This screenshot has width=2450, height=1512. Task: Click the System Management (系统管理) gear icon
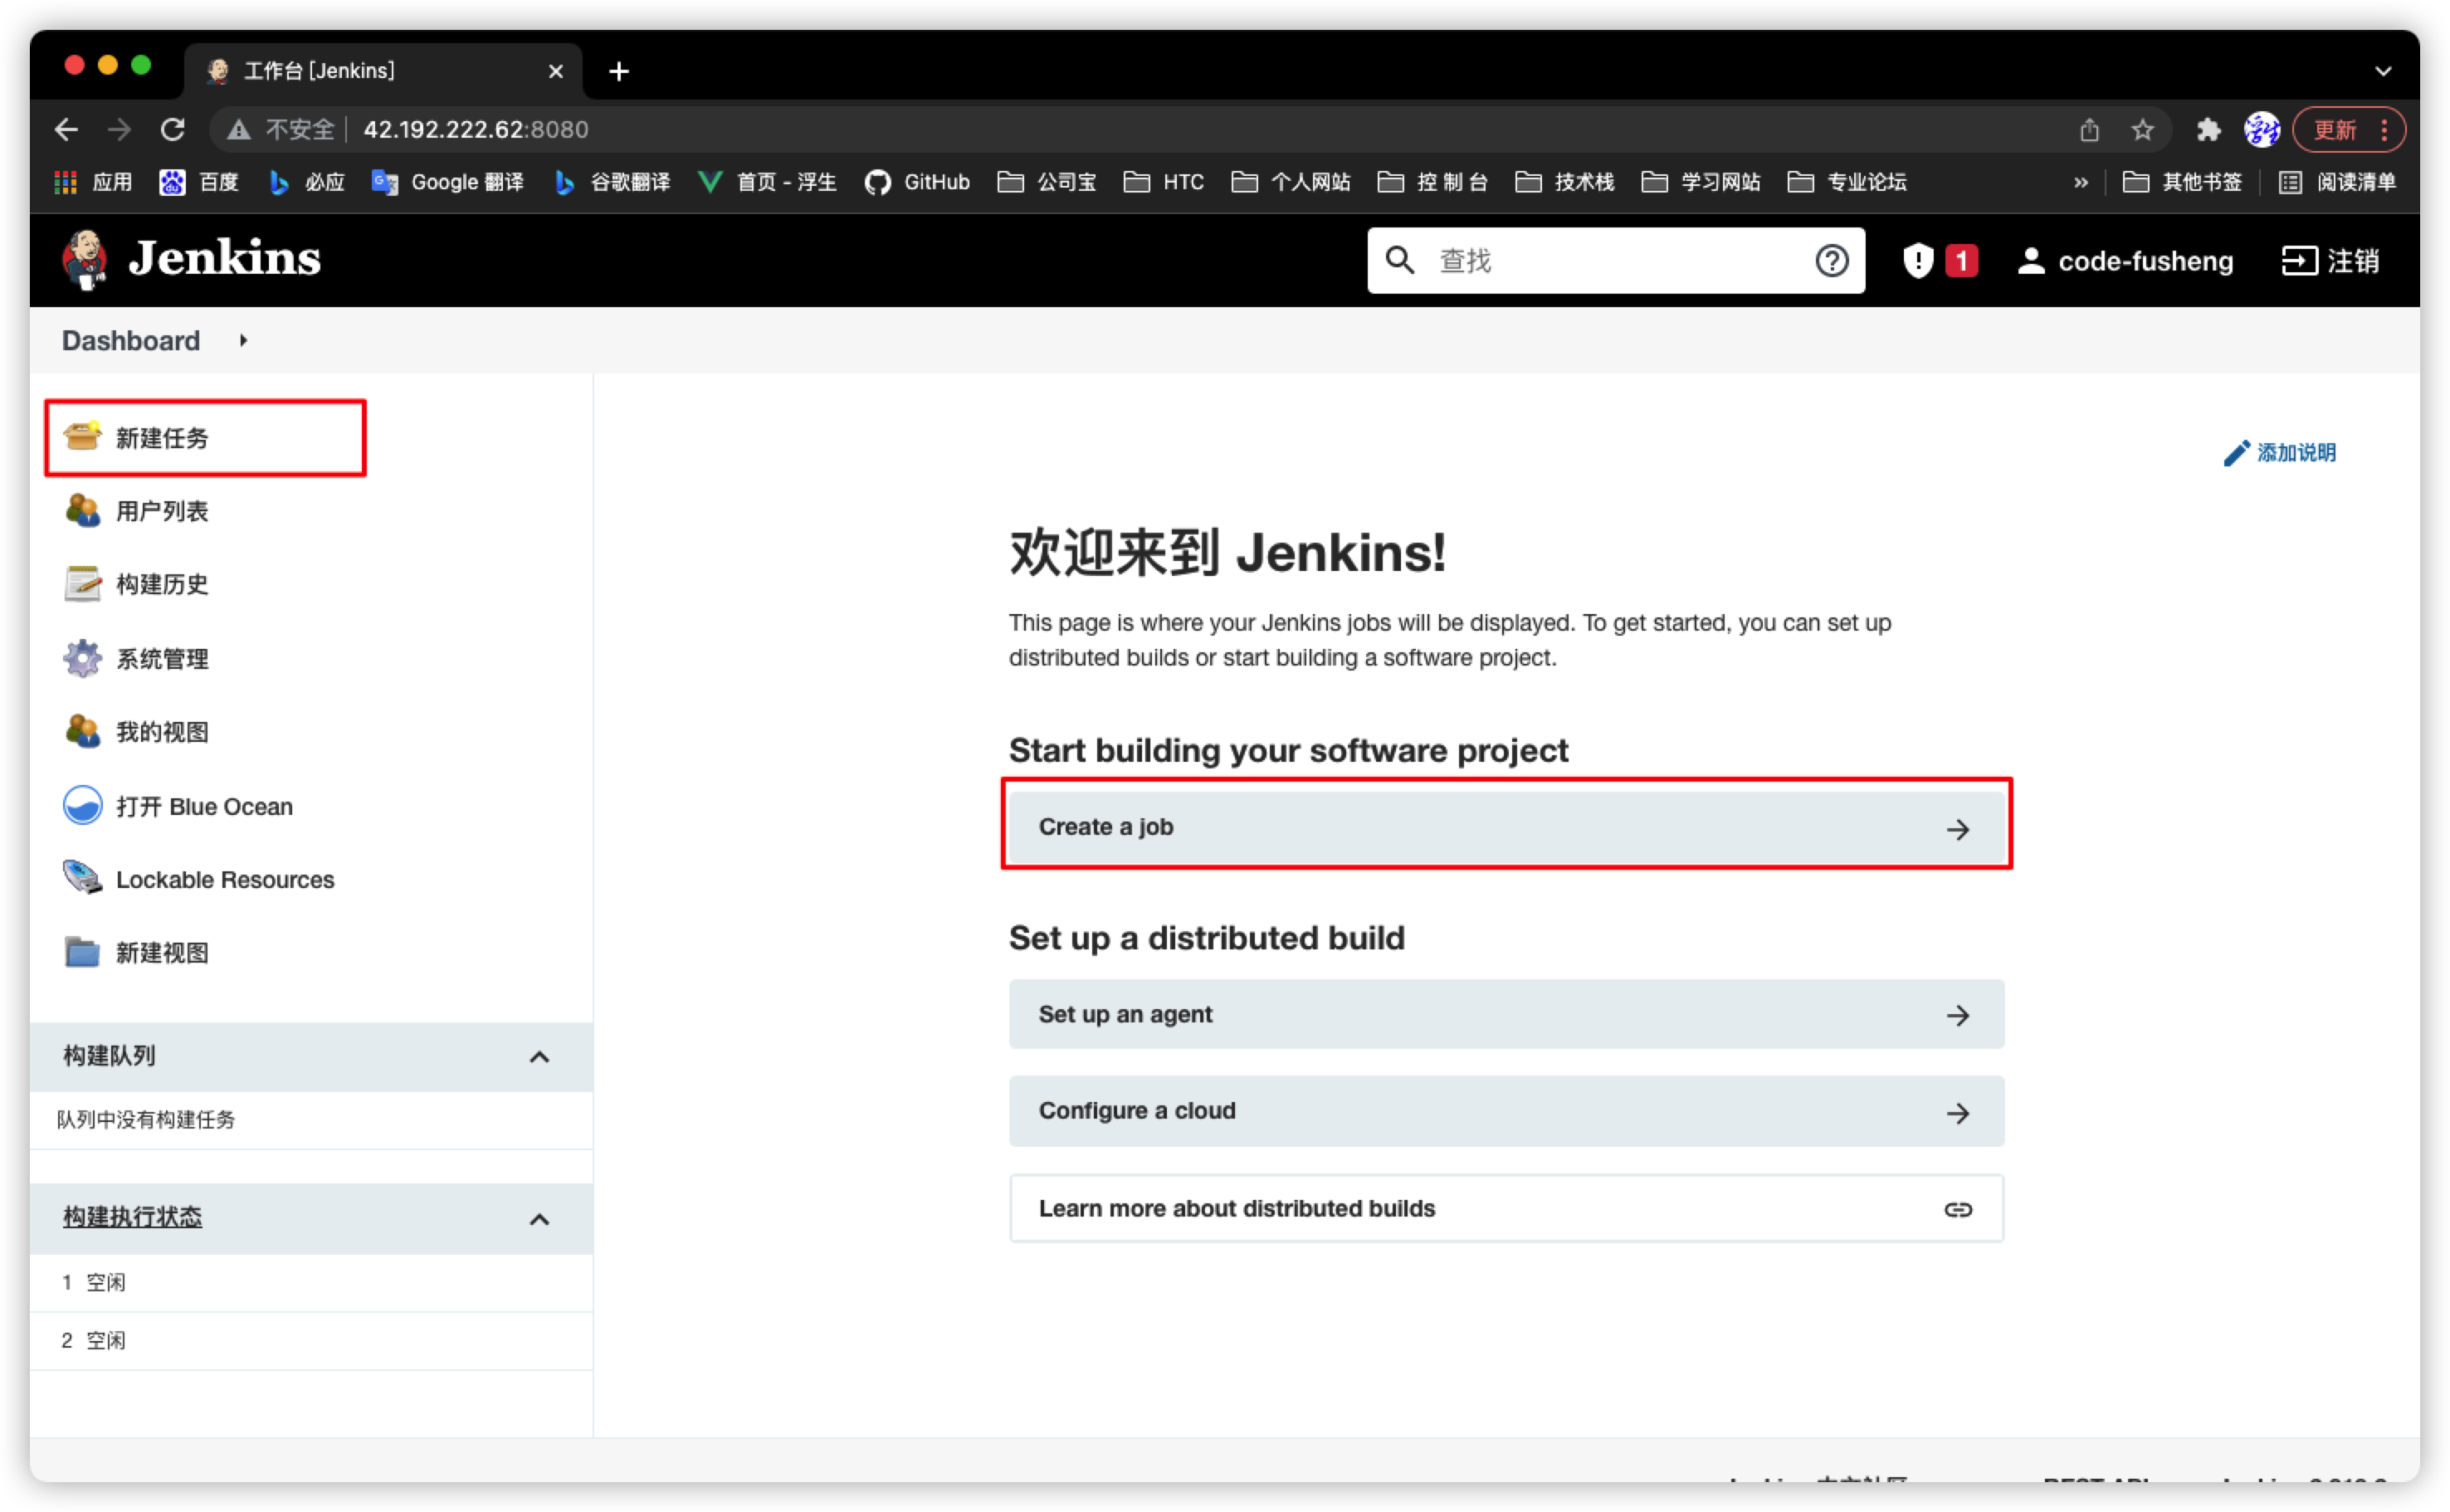(x=82, y=659)
